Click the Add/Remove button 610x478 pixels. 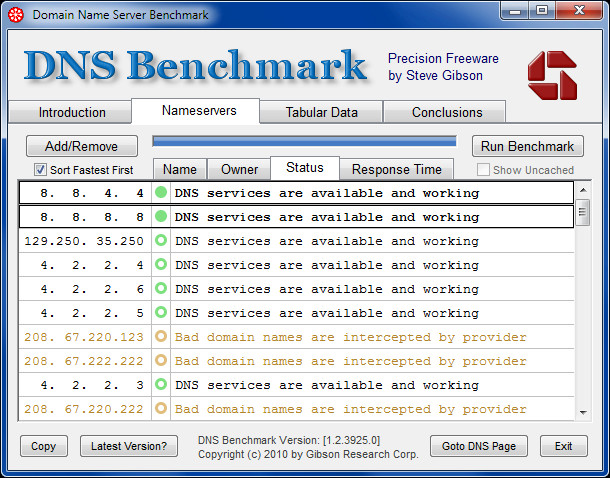tap(82, 146)
